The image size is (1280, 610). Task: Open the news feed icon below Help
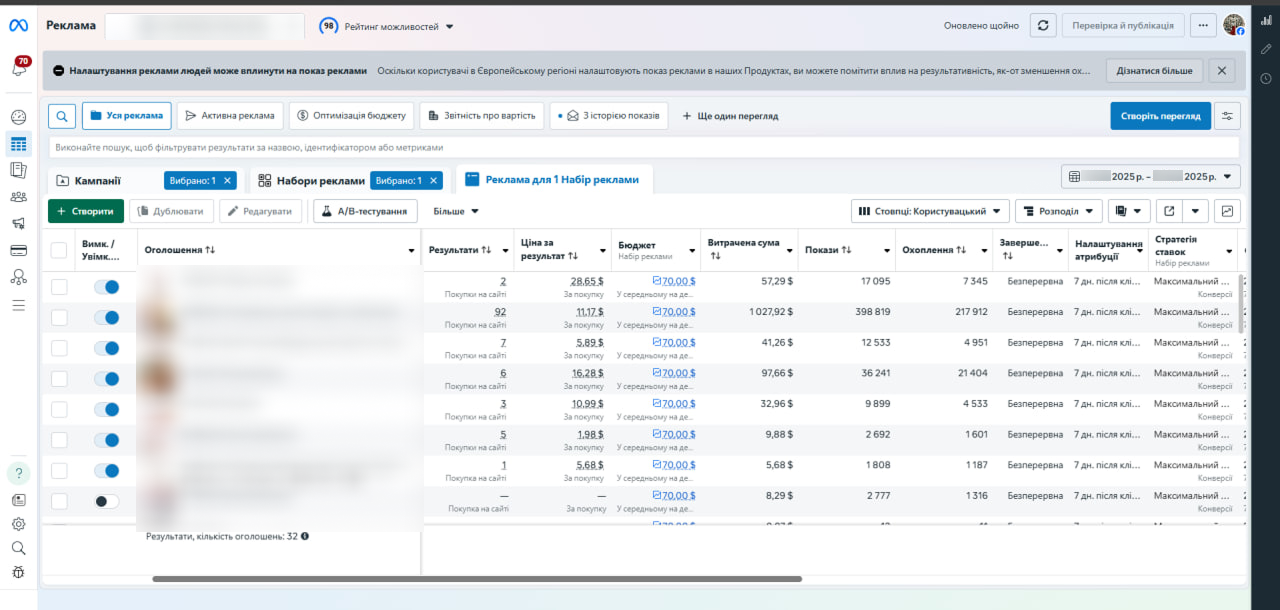pyautogui.click(x=18, y=500)
